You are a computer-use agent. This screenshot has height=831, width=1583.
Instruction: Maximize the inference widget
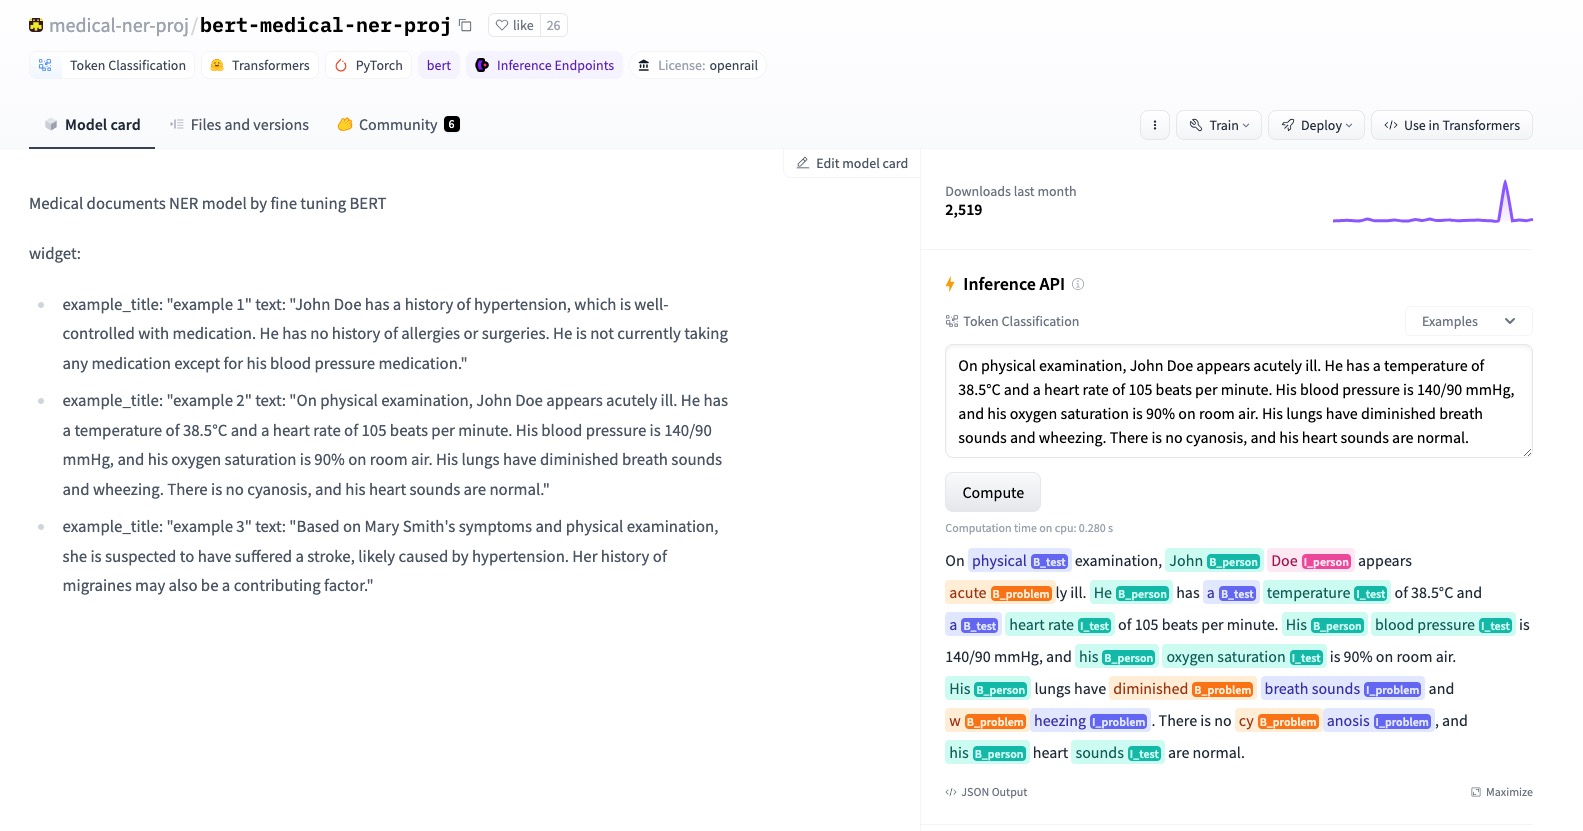click(1501, 792)
